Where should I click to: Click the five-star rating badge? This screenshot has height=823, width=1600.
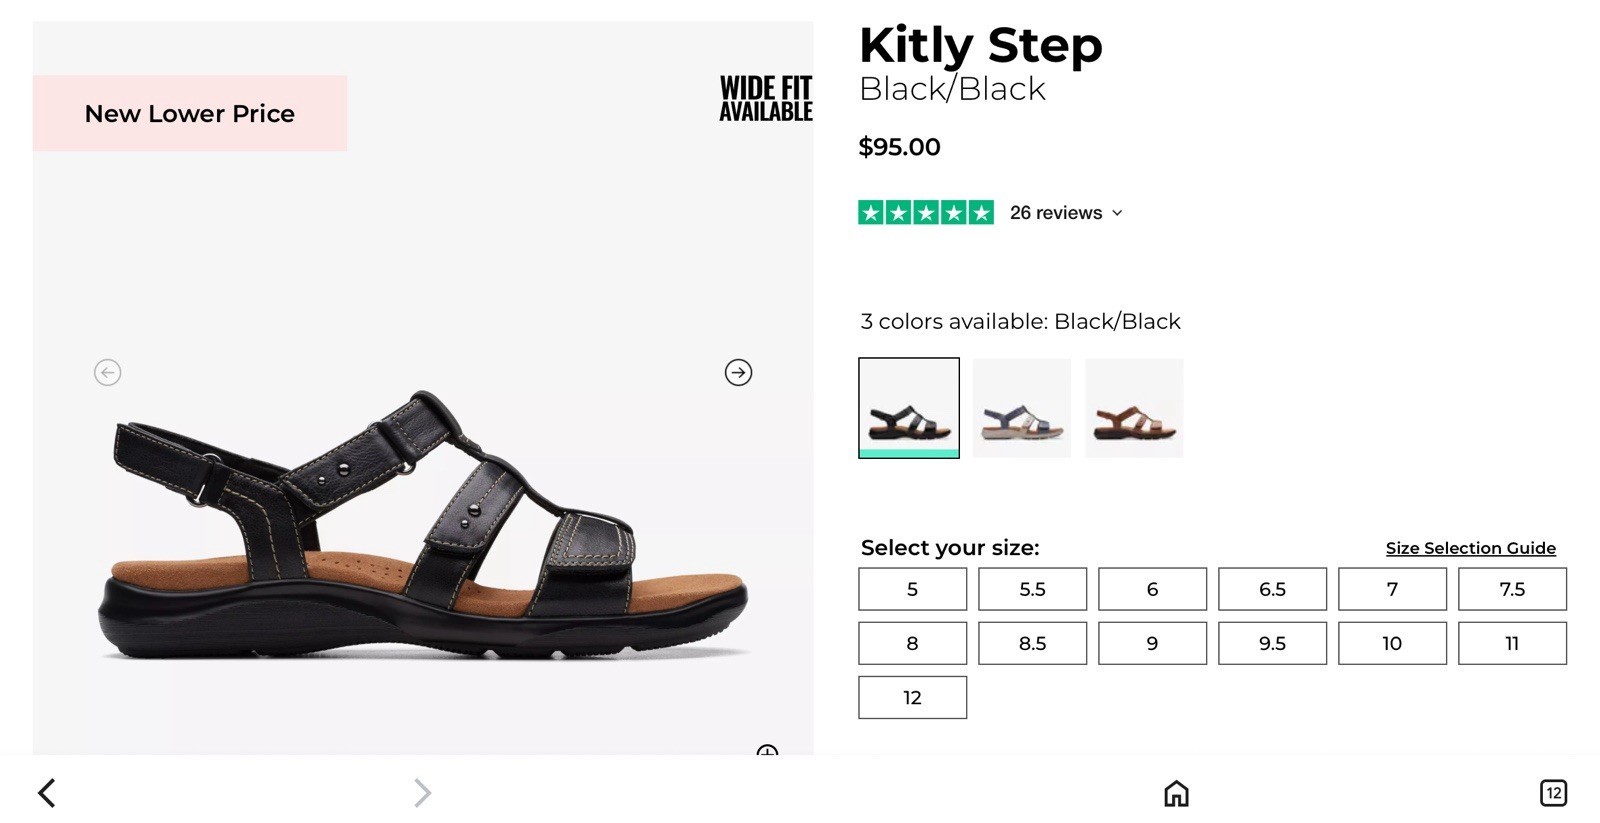[926, 212]
